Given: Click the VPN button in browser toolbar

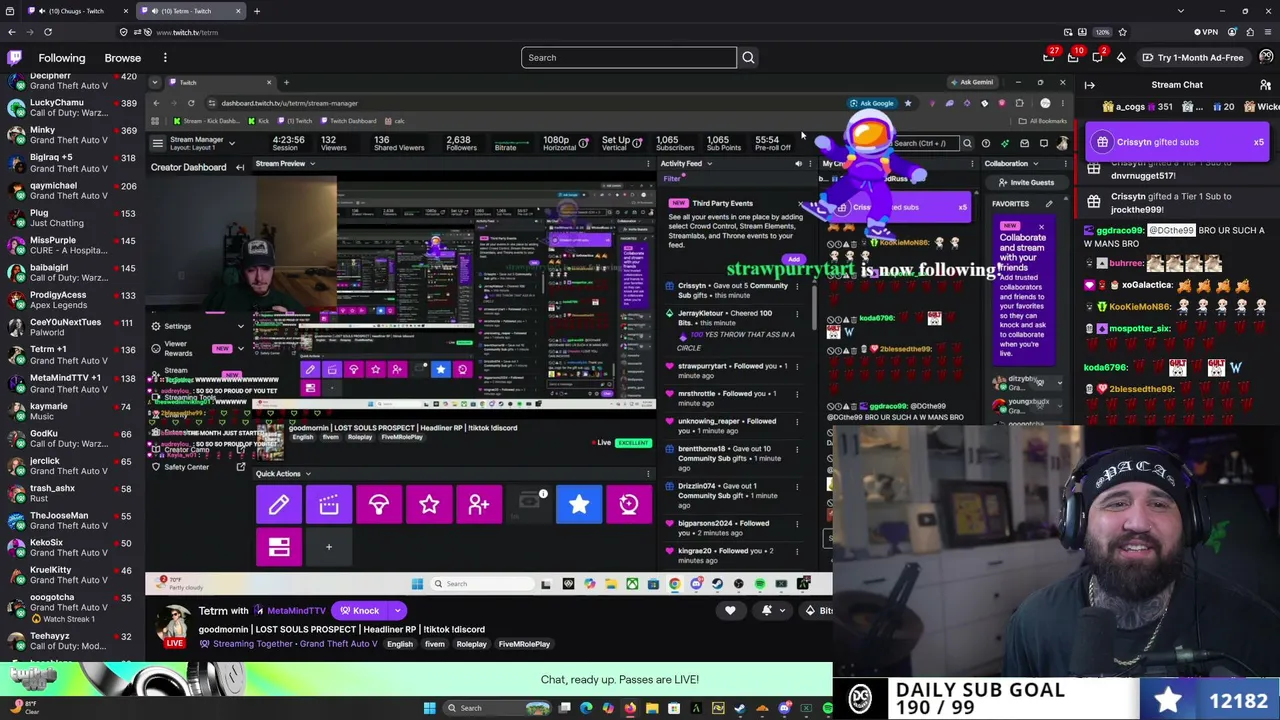Looking at the screenshot, I should [x=1205, y=32].
